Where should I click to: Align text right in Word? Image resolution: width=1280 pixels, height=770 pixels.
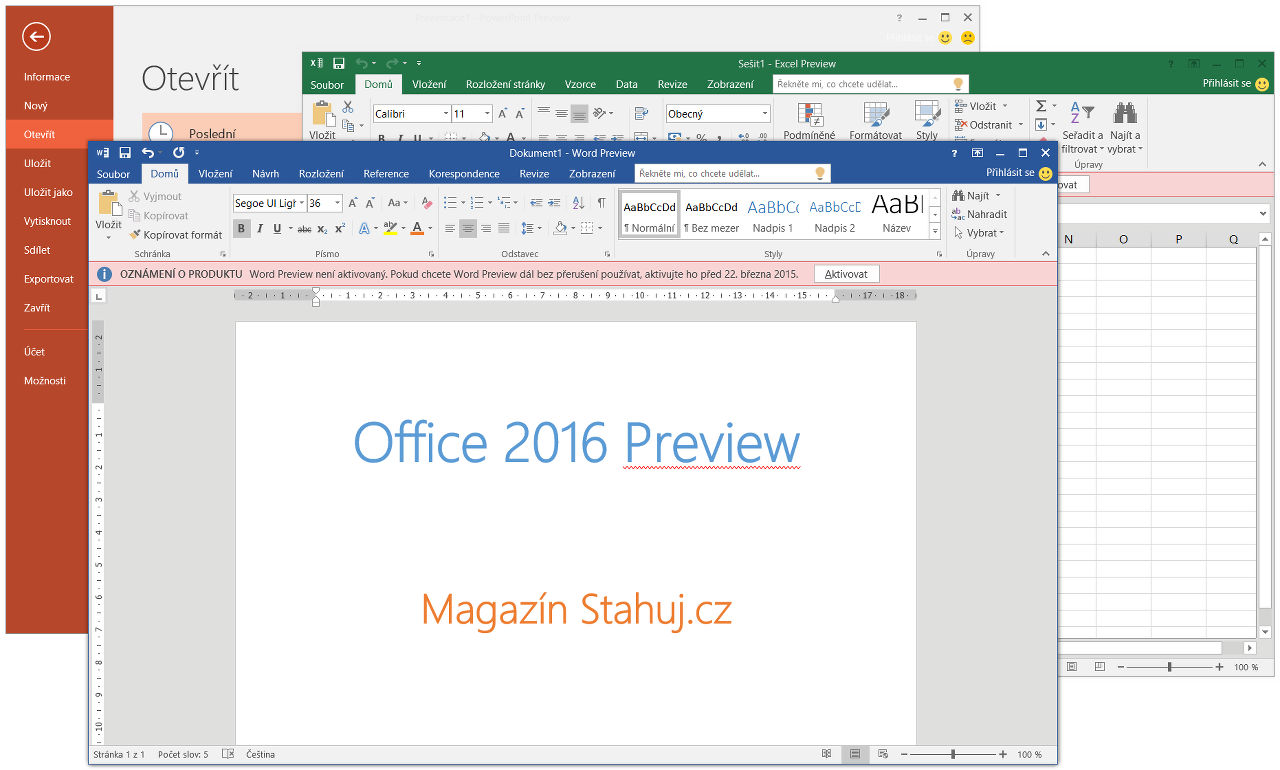(486, 229)
